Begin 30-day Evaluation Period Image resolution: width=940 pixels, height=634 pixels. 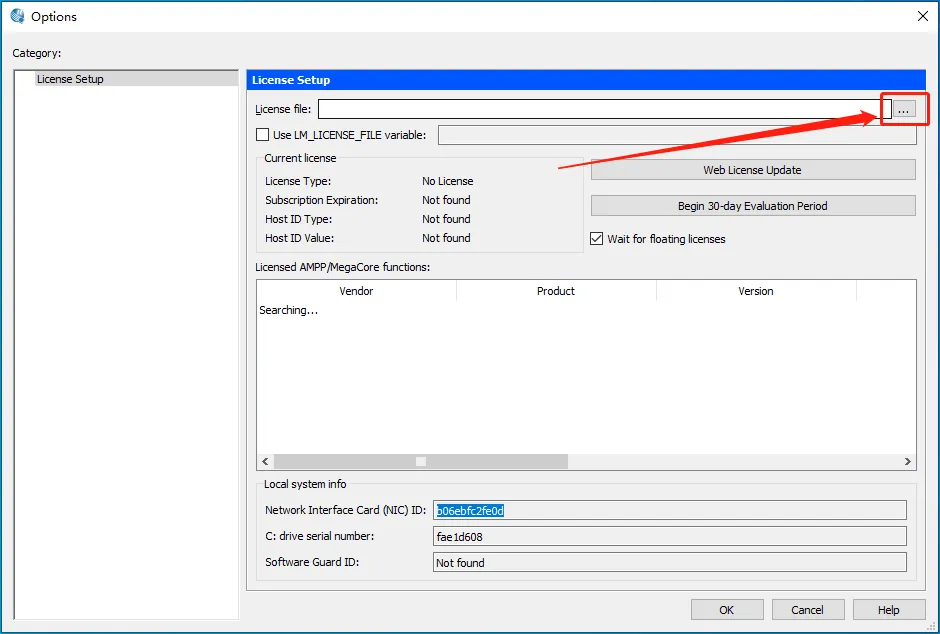click(753, 206)
